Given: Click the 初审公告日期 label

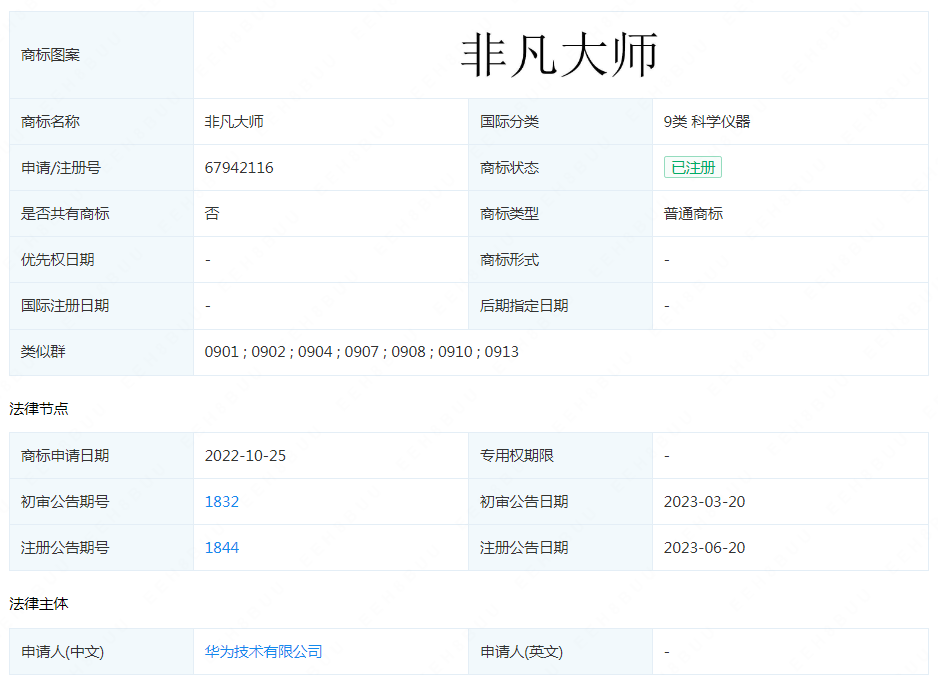Looking at the screenshot, I should coord(523,501).
